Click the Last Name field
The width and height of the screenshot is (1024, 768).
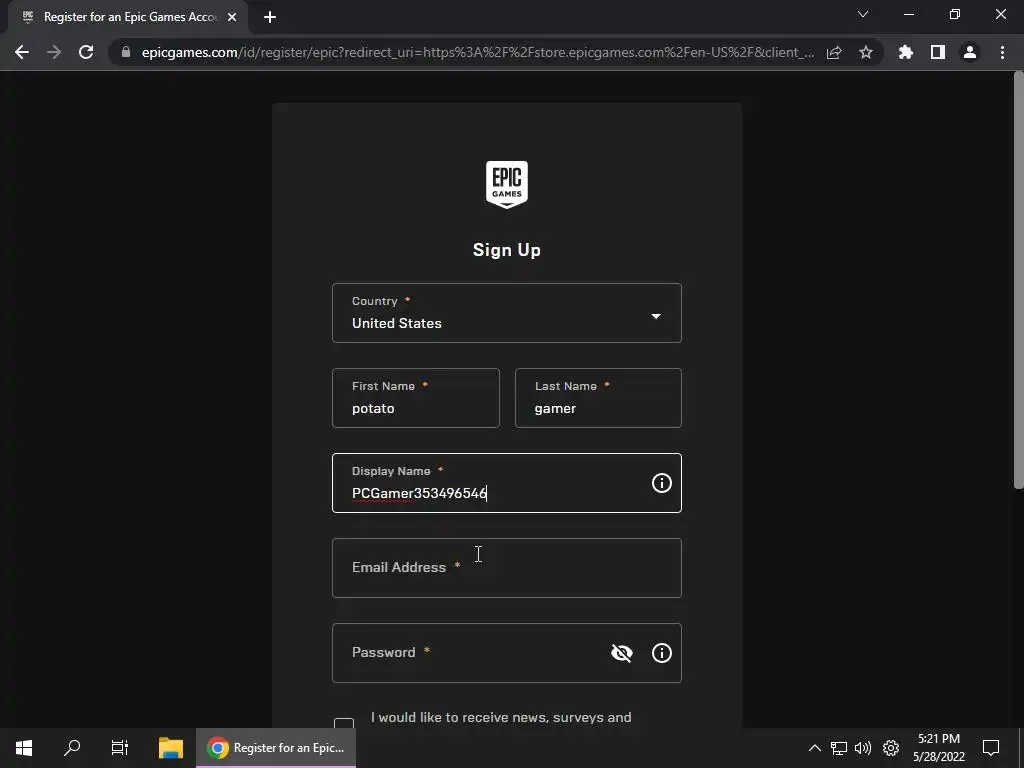598,398
